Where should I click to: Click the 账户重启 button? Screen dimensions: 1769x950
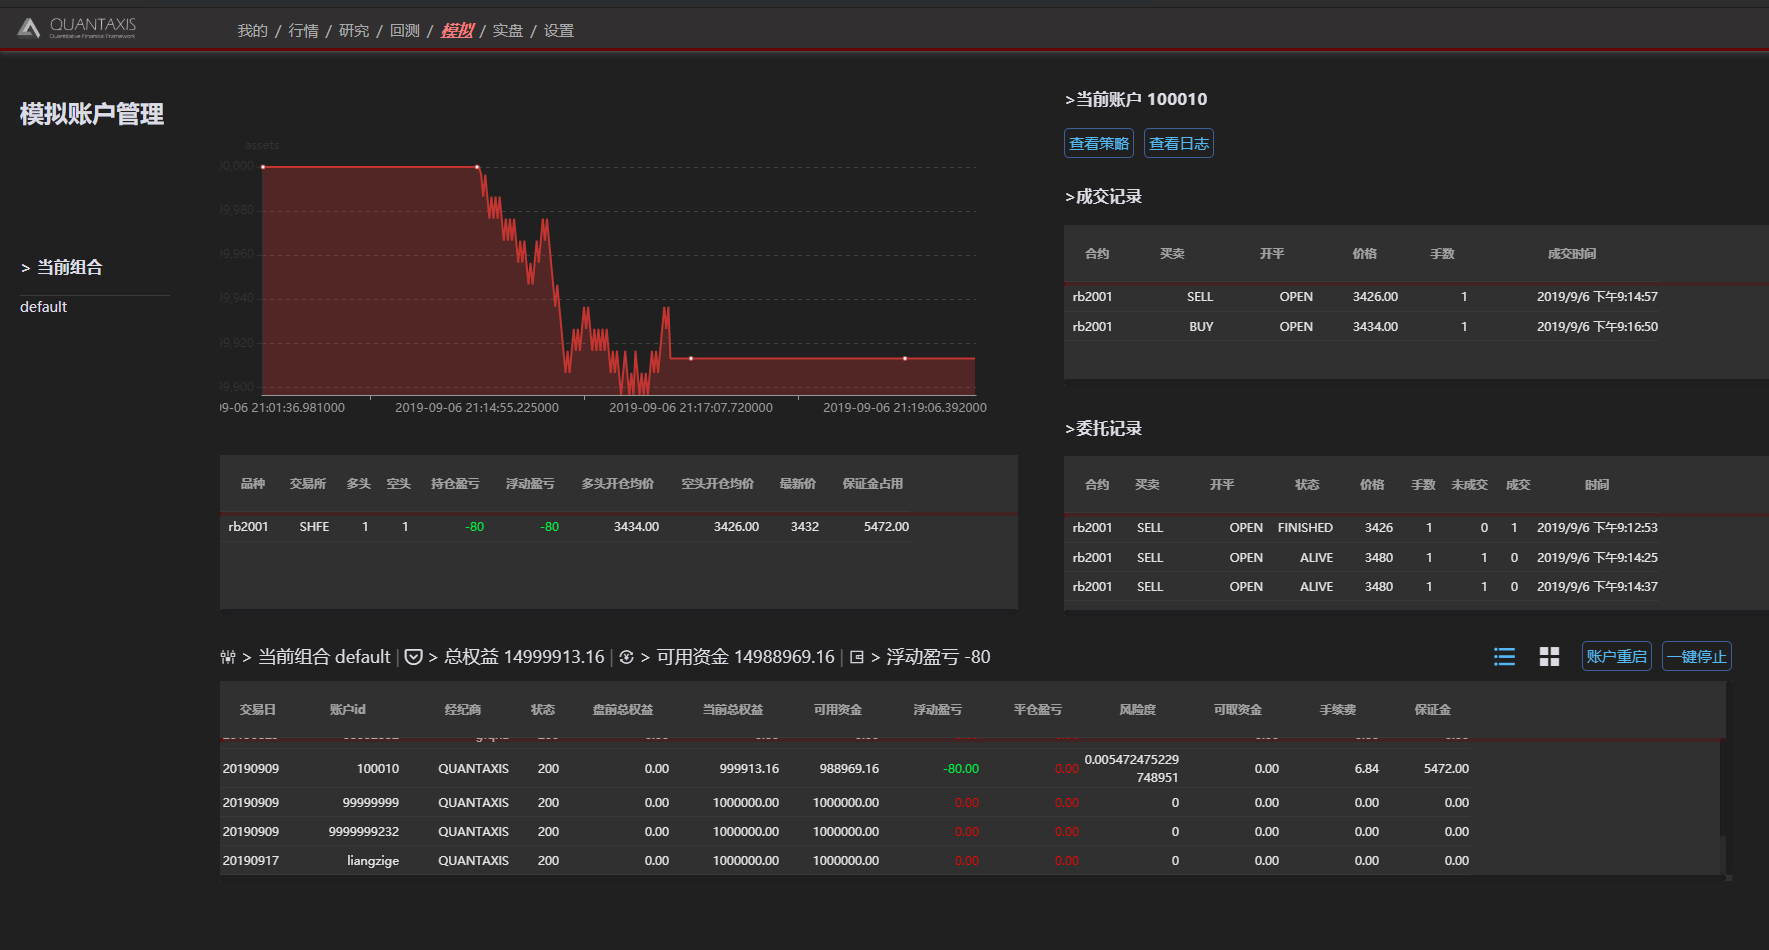1616,656
